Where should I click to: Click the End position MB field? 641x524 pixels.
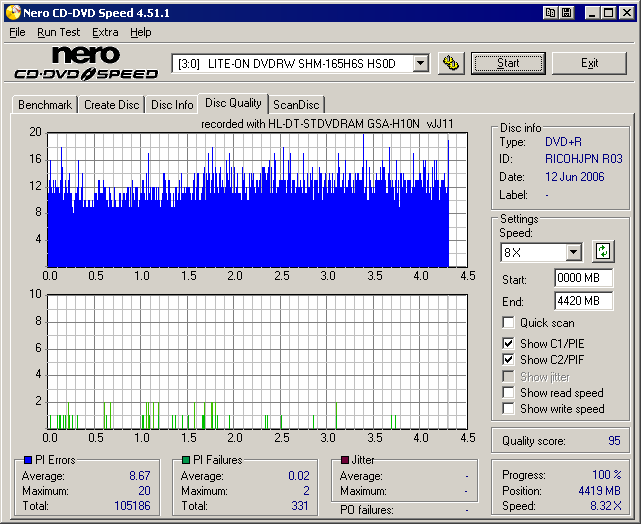tap(583, 301)
